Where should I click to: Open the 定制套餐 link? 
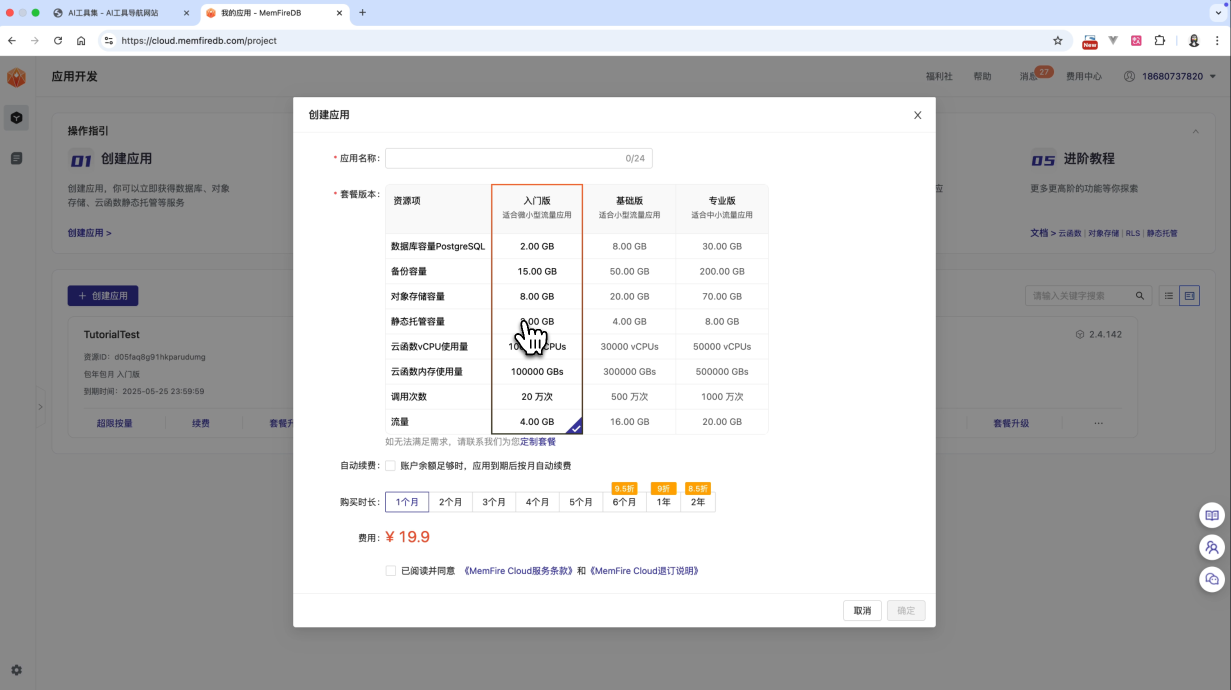pos(538,441)
